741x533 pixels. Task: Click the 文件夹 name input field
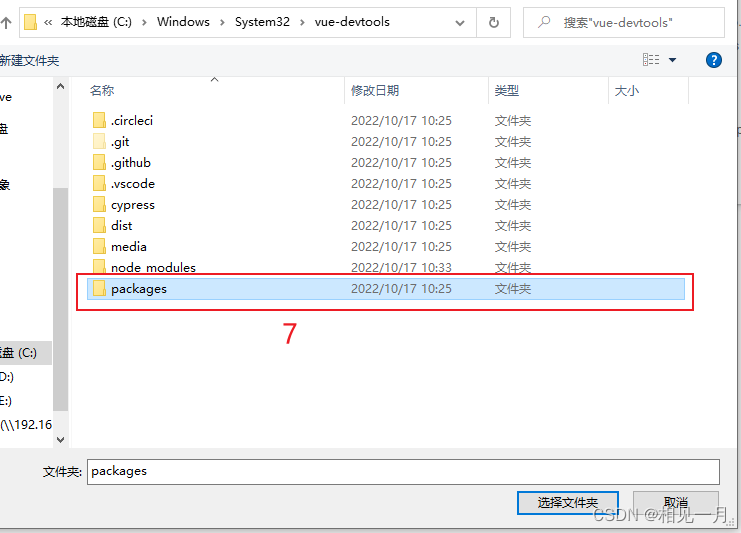pos(403,472)
